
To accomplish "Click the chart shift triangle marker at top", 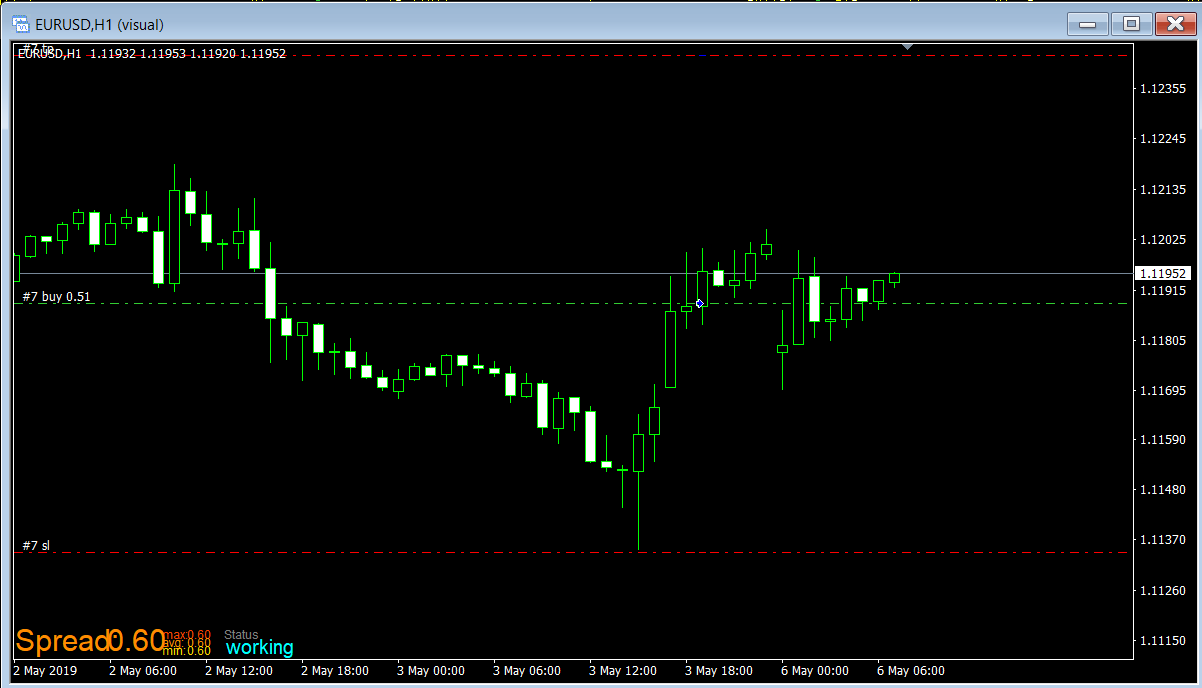I will point(907,46).
